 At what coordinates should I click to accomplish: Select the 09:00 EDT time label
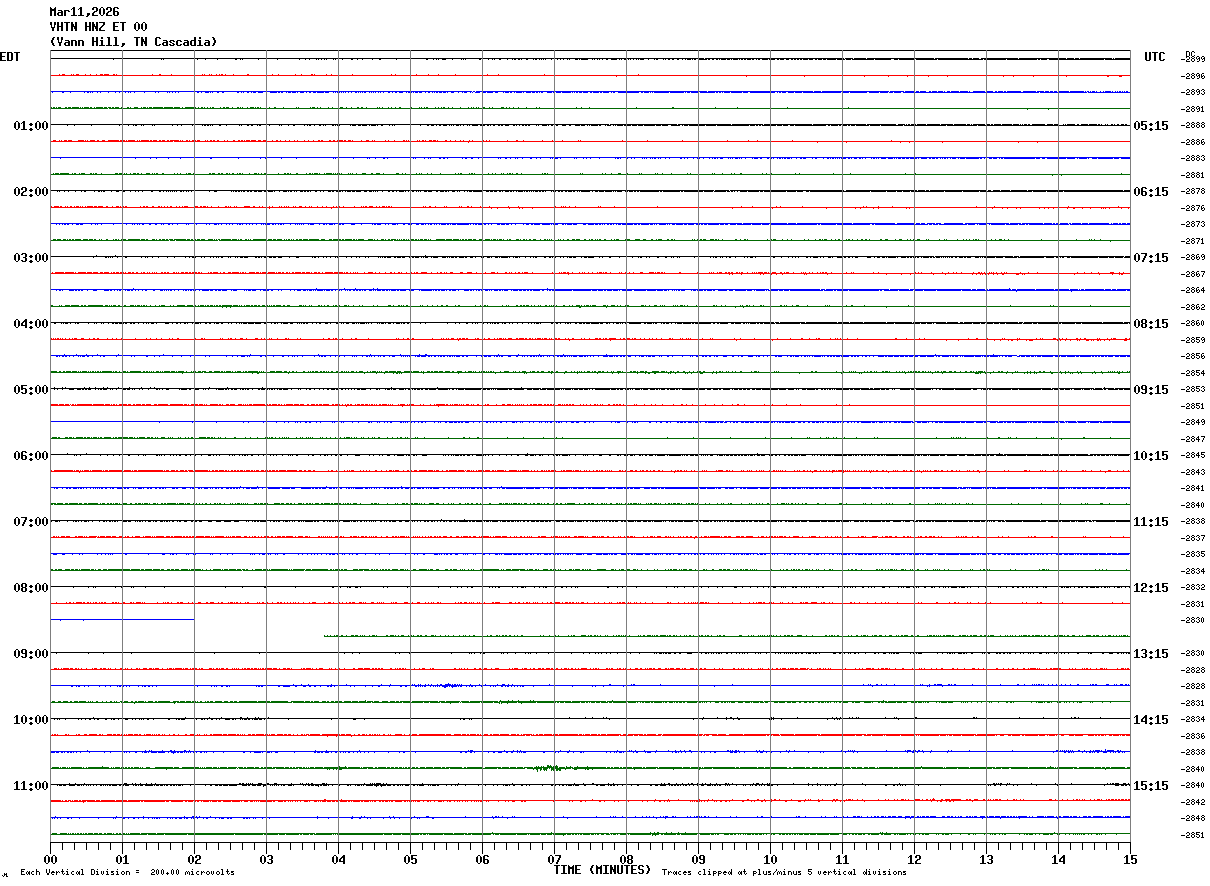[31, 654]
